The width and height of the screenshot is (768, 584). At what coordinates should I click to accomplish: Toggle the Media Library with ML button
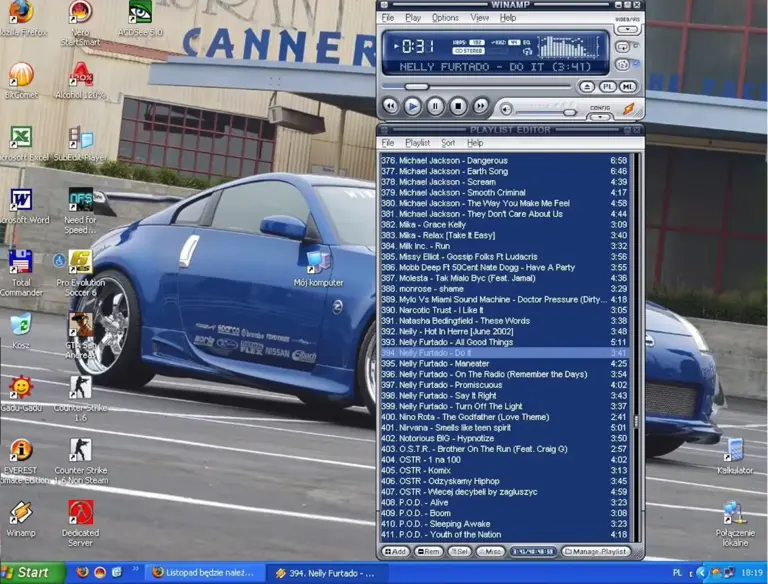[628, 87]
